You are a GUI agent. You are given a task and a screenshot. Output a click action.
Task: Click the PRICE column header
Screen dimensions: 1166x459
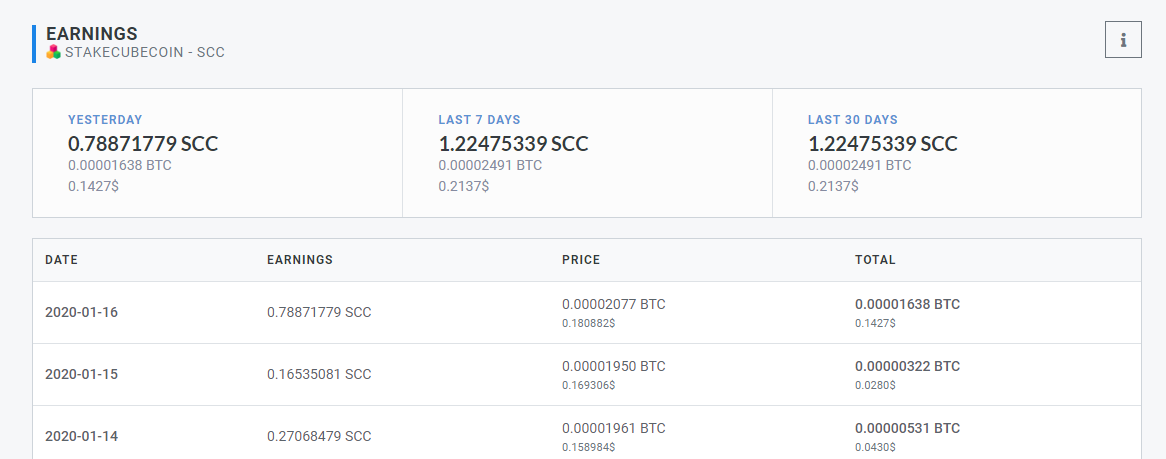581,260
